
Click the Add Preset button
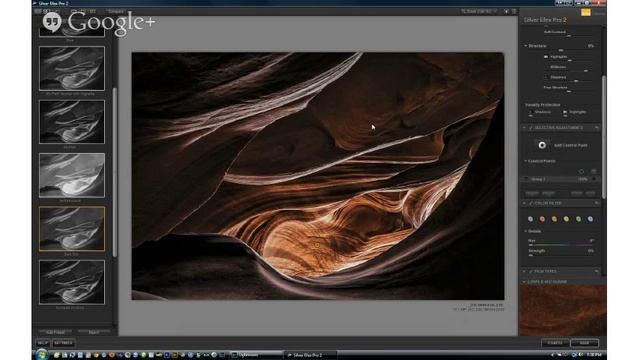(x=56, y=332)
